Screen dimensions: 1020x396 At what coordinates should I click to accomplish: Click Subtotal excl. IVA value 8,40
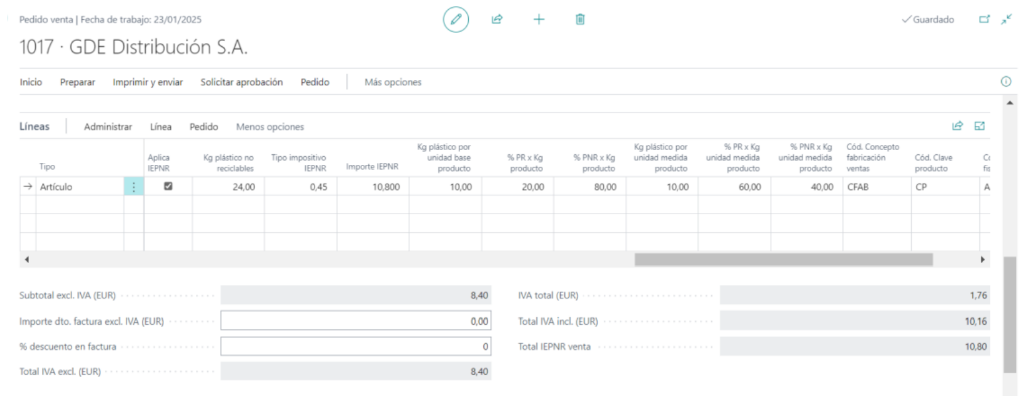point(356,295)
